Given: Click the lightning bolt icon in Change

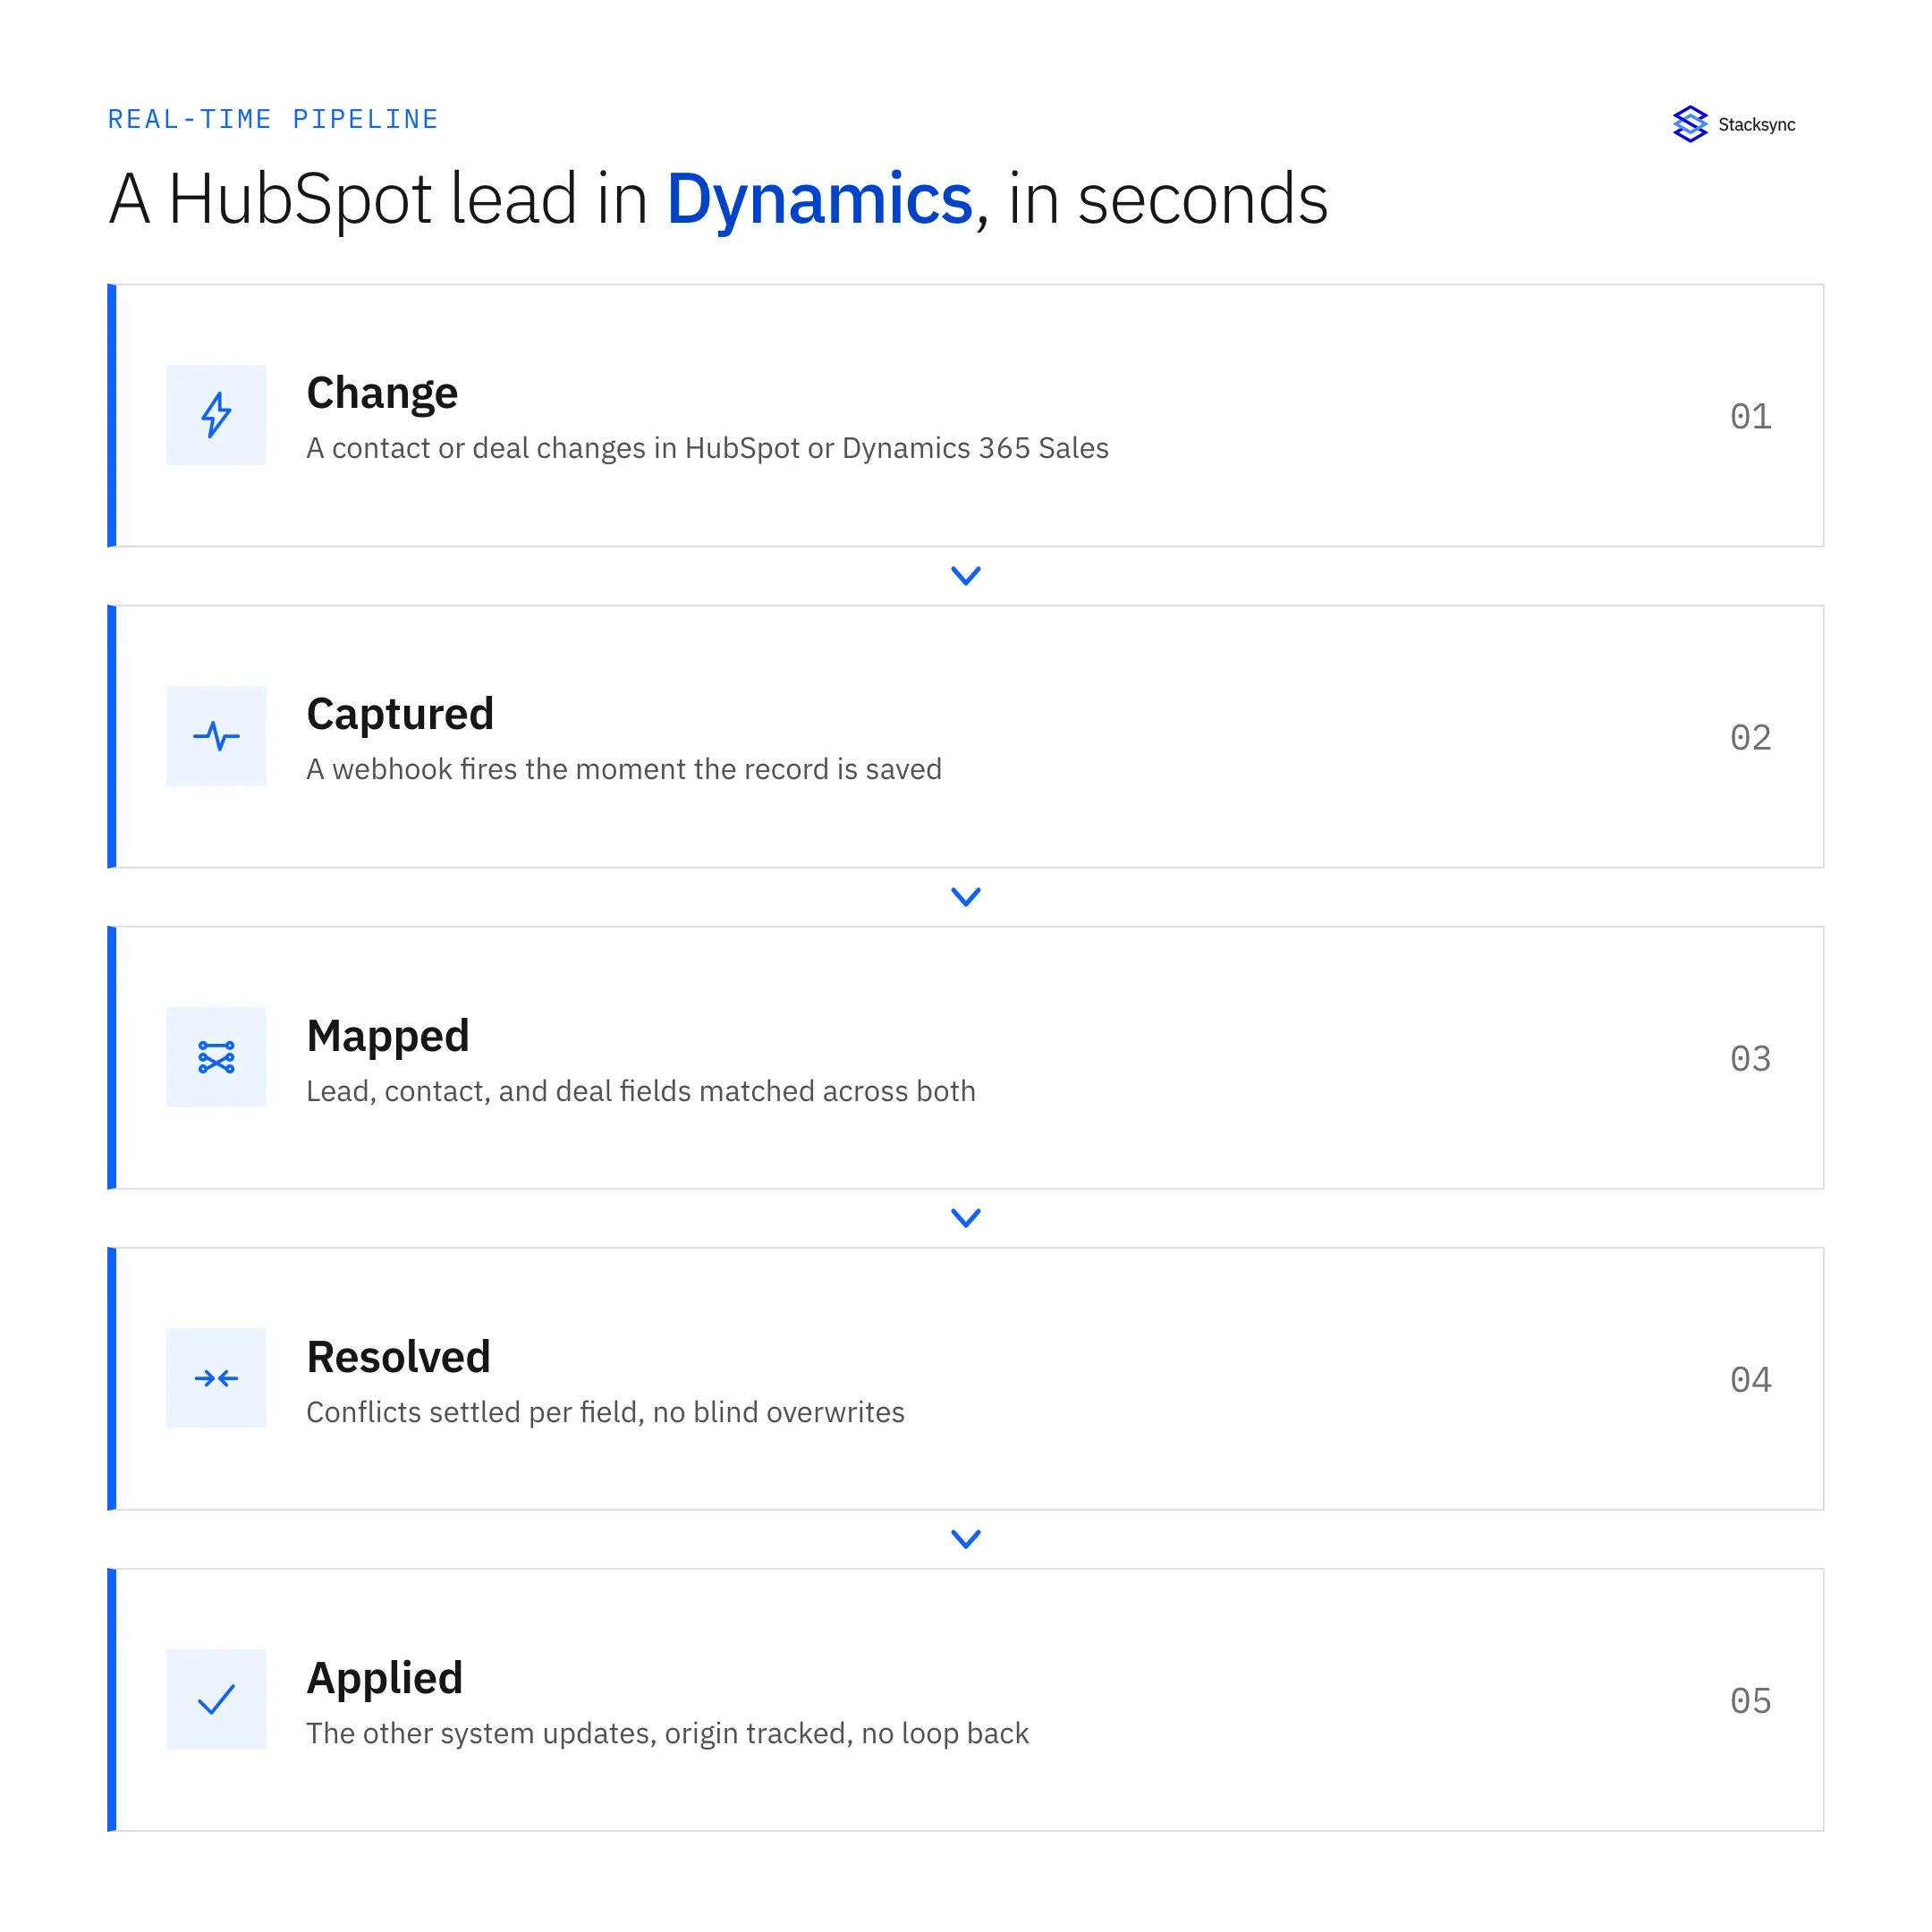Looking at the screenshot, I should 216,415.
